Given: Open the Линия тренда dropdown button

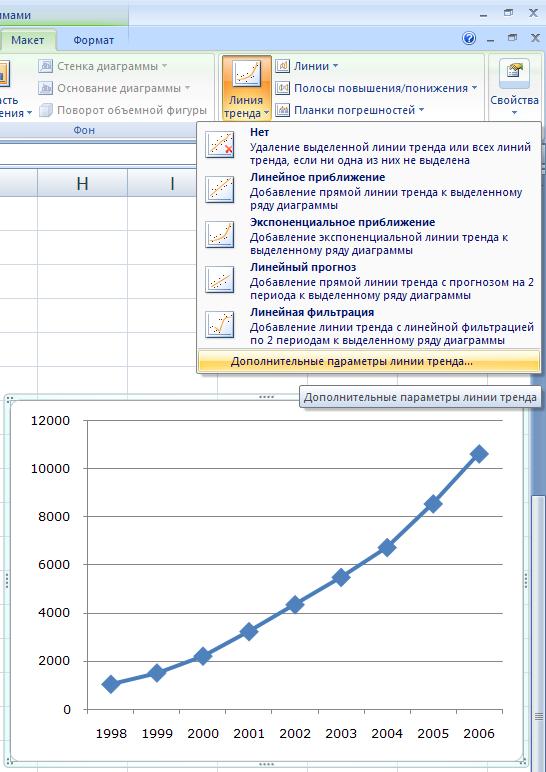Looking at the screenshot, I should (246, 88).
